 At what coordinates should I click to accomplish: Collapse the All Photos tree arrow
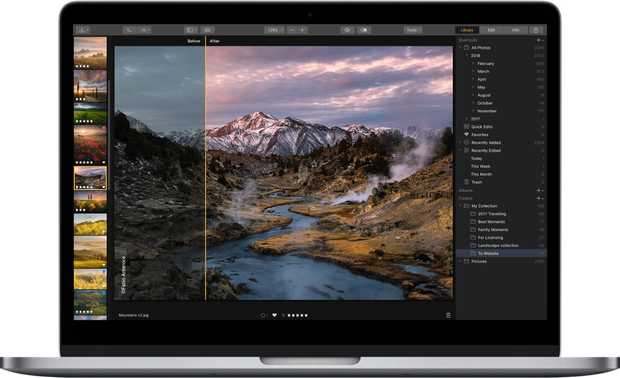pos(460,47)
